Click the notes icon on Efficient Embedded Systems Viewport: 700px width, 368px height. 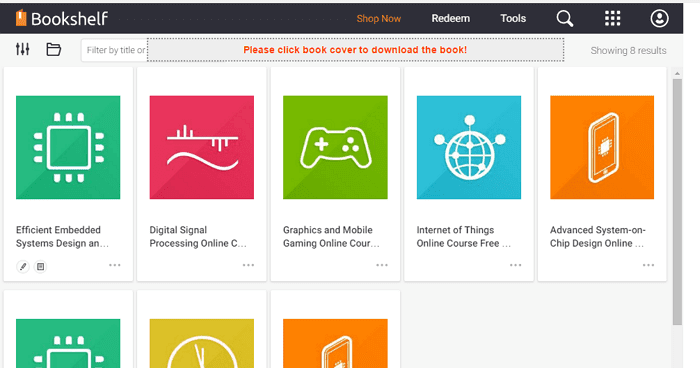tap(40, 267)
